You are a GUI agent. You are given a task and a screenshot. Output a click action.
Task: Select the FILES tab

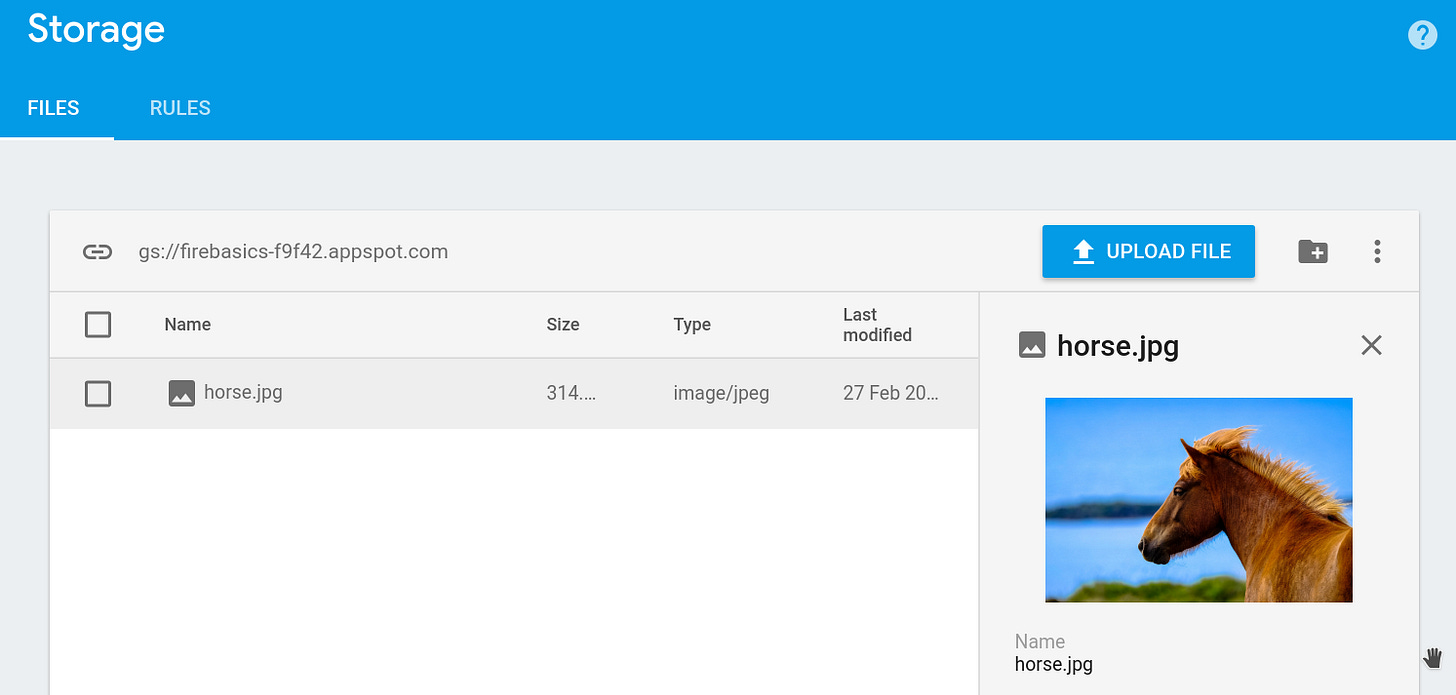tap(53, 107)
